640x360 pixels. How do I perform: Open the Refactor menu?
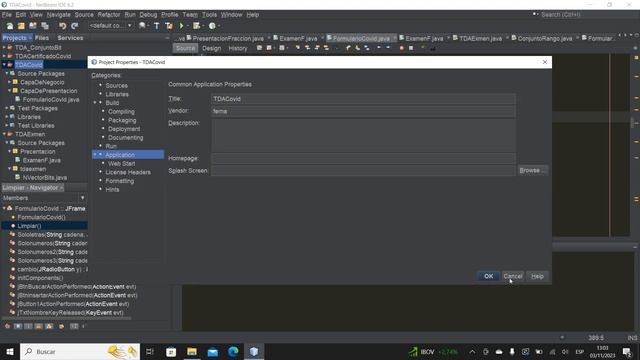tap(109, 15)
